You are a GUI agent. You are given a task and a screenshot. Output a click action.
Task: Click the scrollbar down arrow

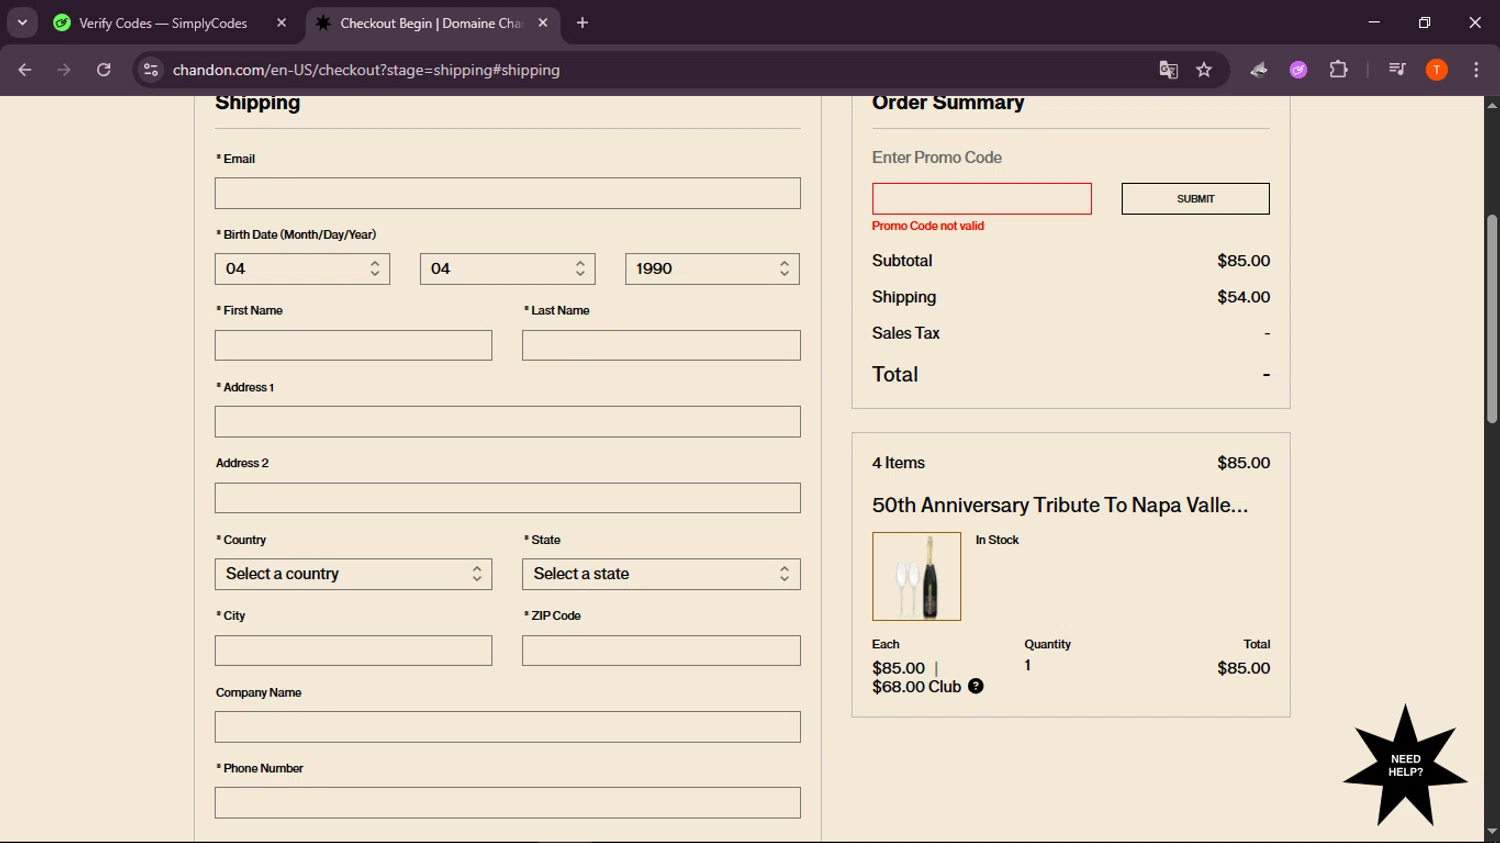pyautogui.click(x=1491, y=832)
